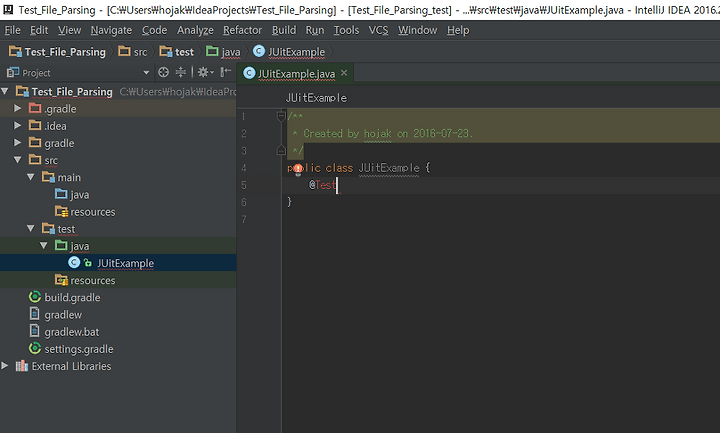Open the Build menu

click(284, 30)
